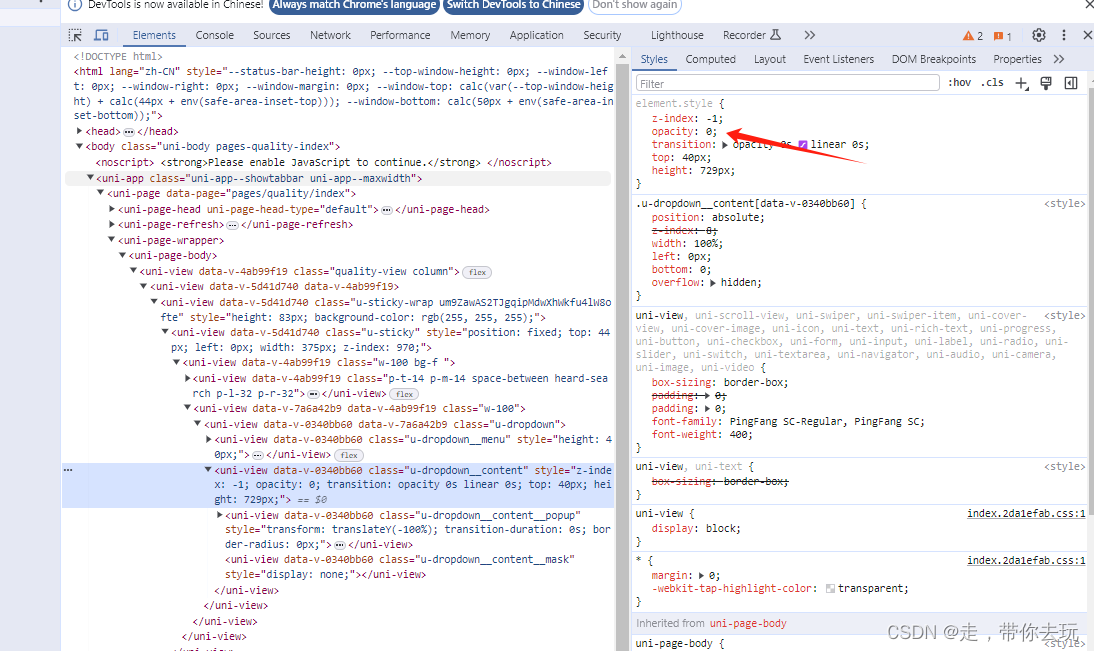Image resolution: width=1094 pixels, height=651 pixels.
Task: Open transparent color swatch picker
Action: coord(830,589)
